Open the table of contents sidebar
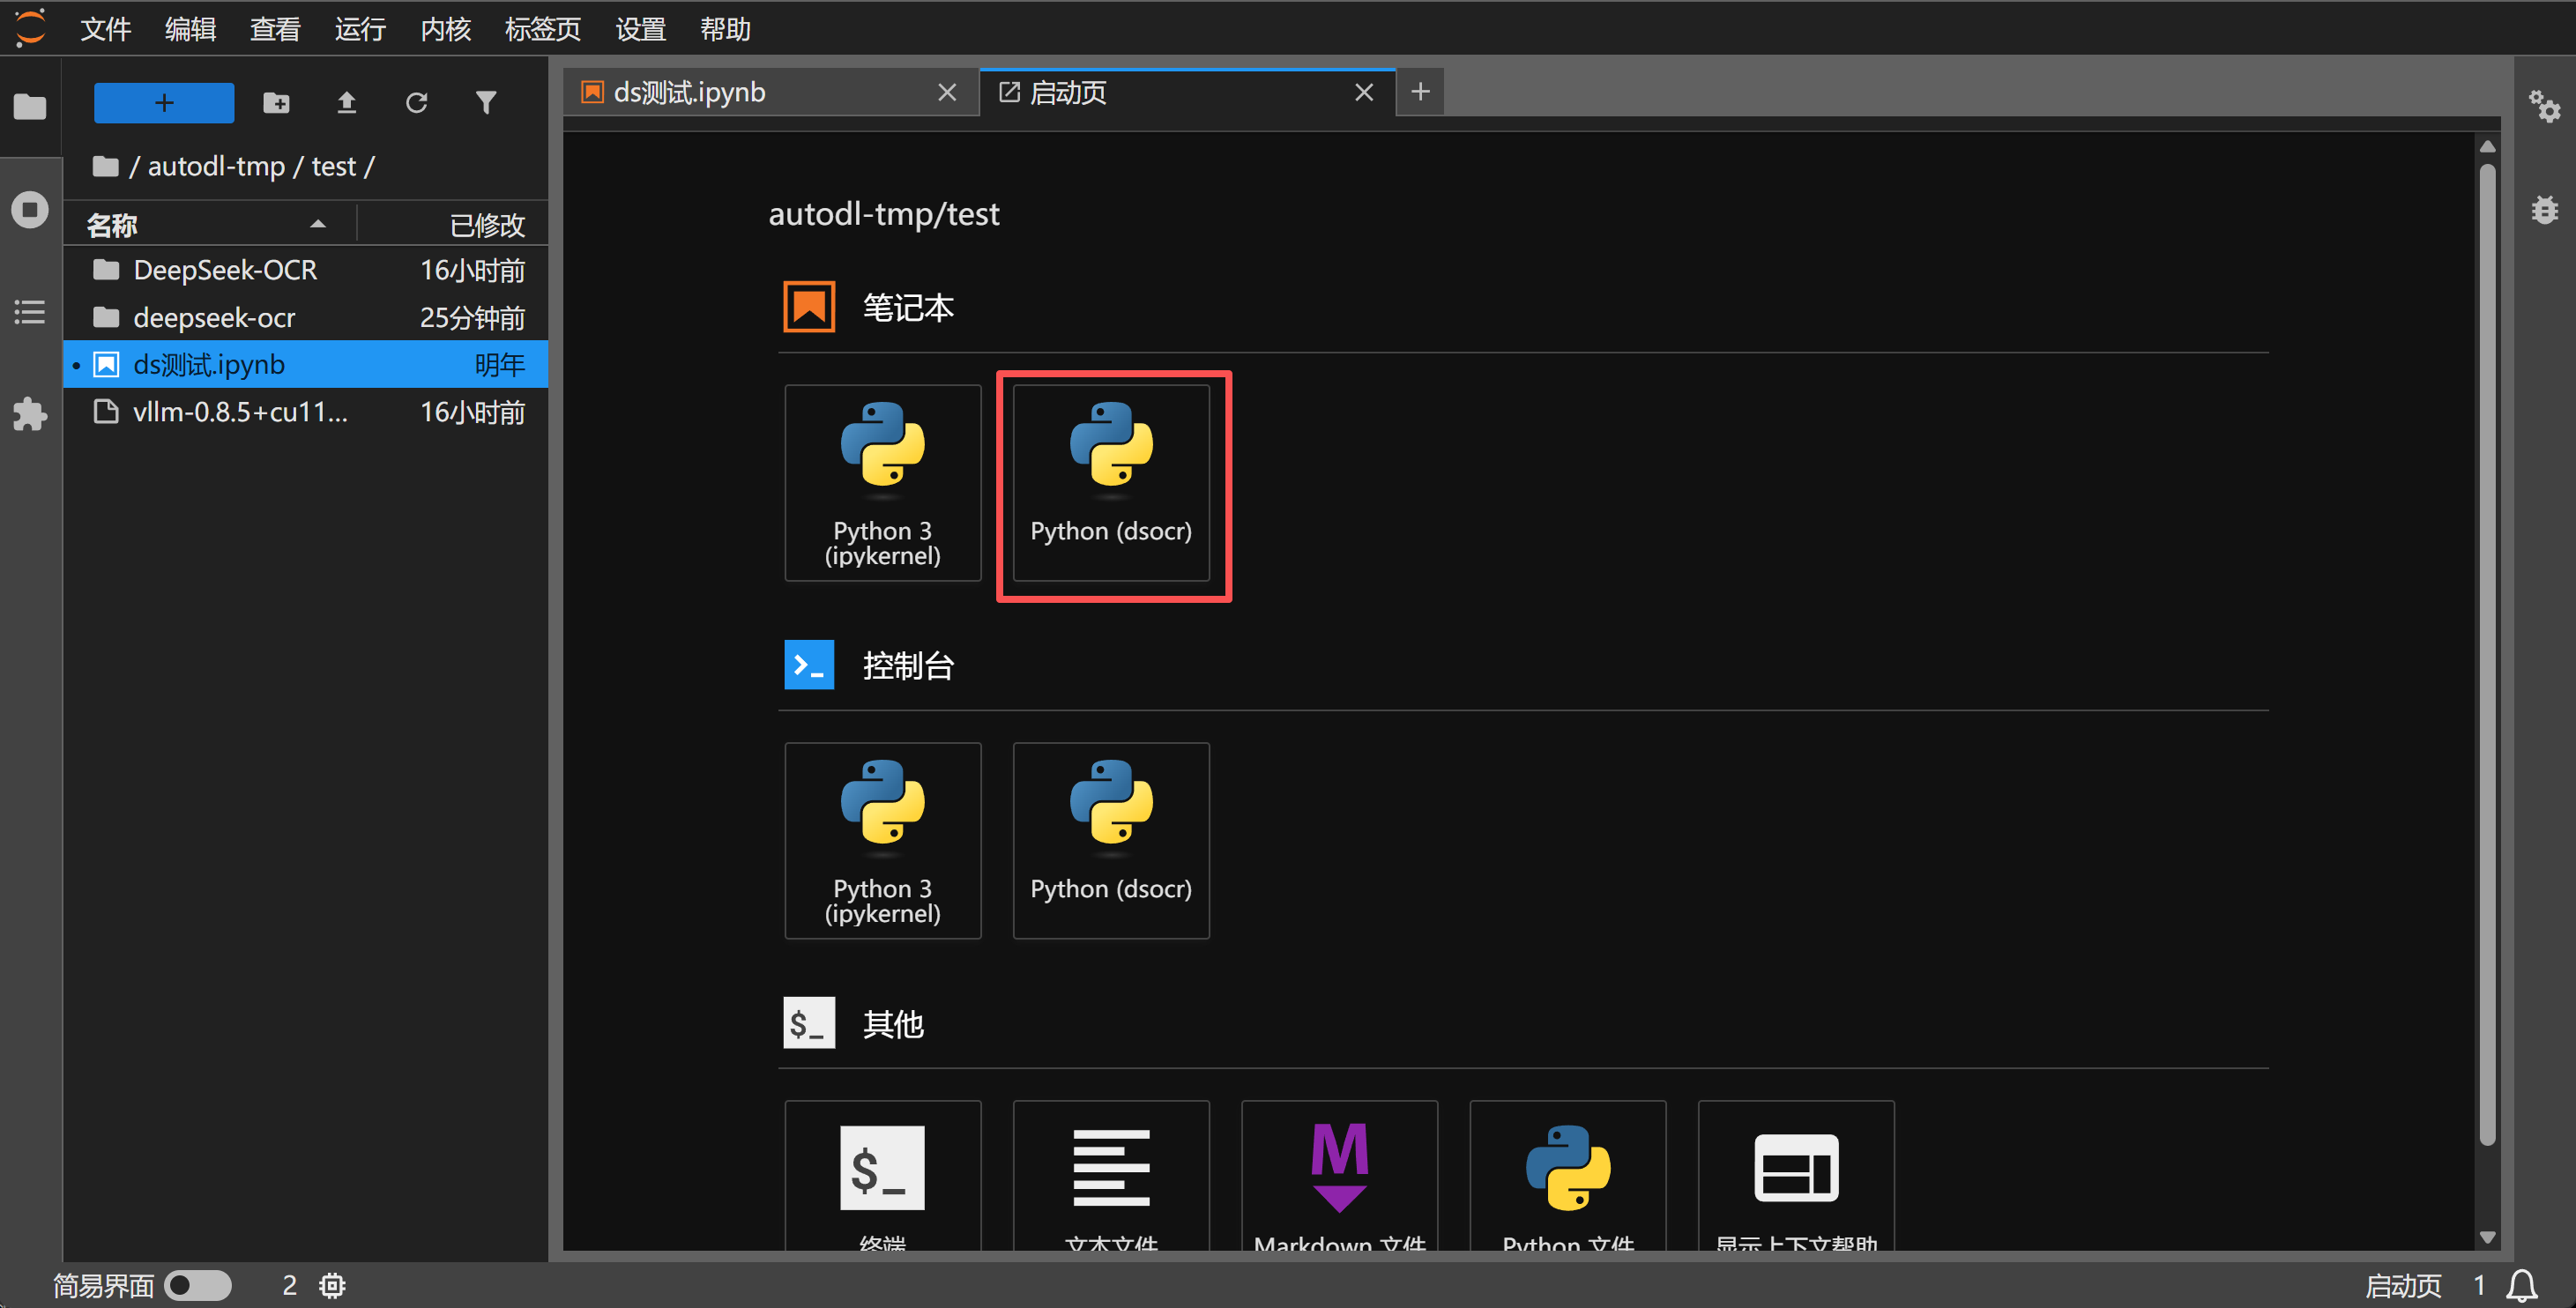Viewport: 2576px width, 1308px height. [30, 312]
